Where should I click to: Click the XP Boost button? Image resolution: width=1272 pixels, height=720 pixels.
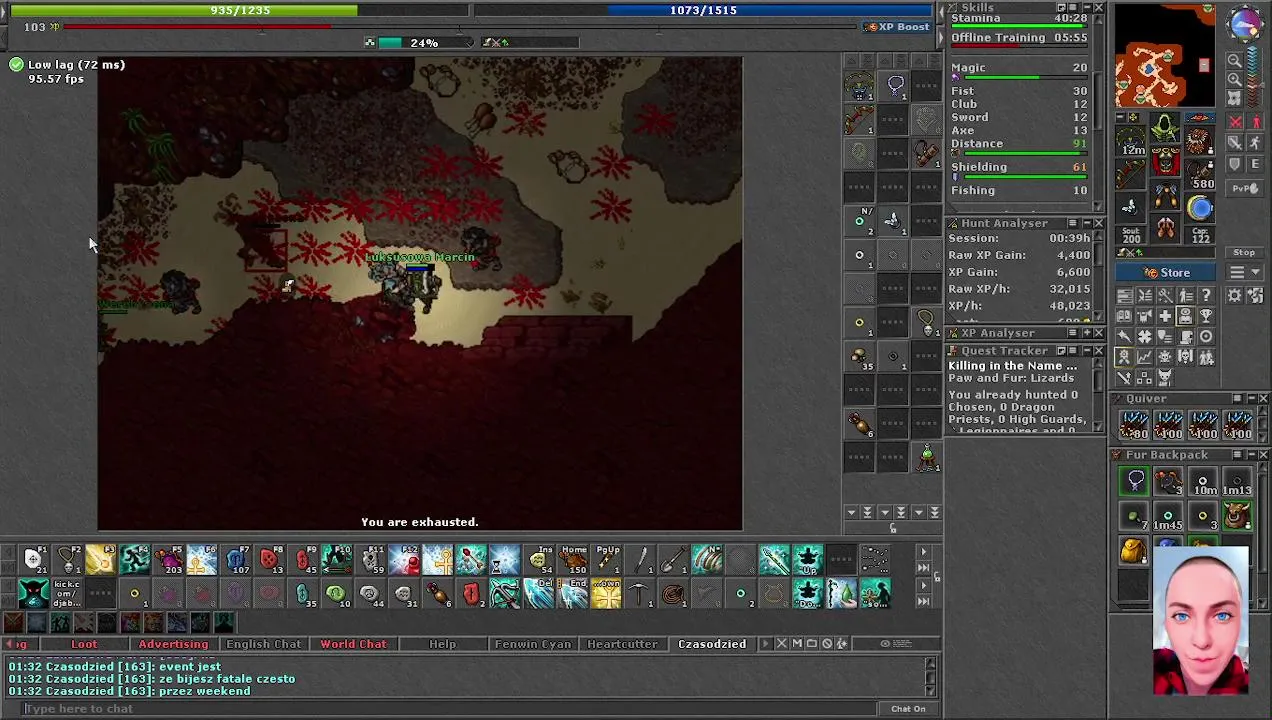897,27
